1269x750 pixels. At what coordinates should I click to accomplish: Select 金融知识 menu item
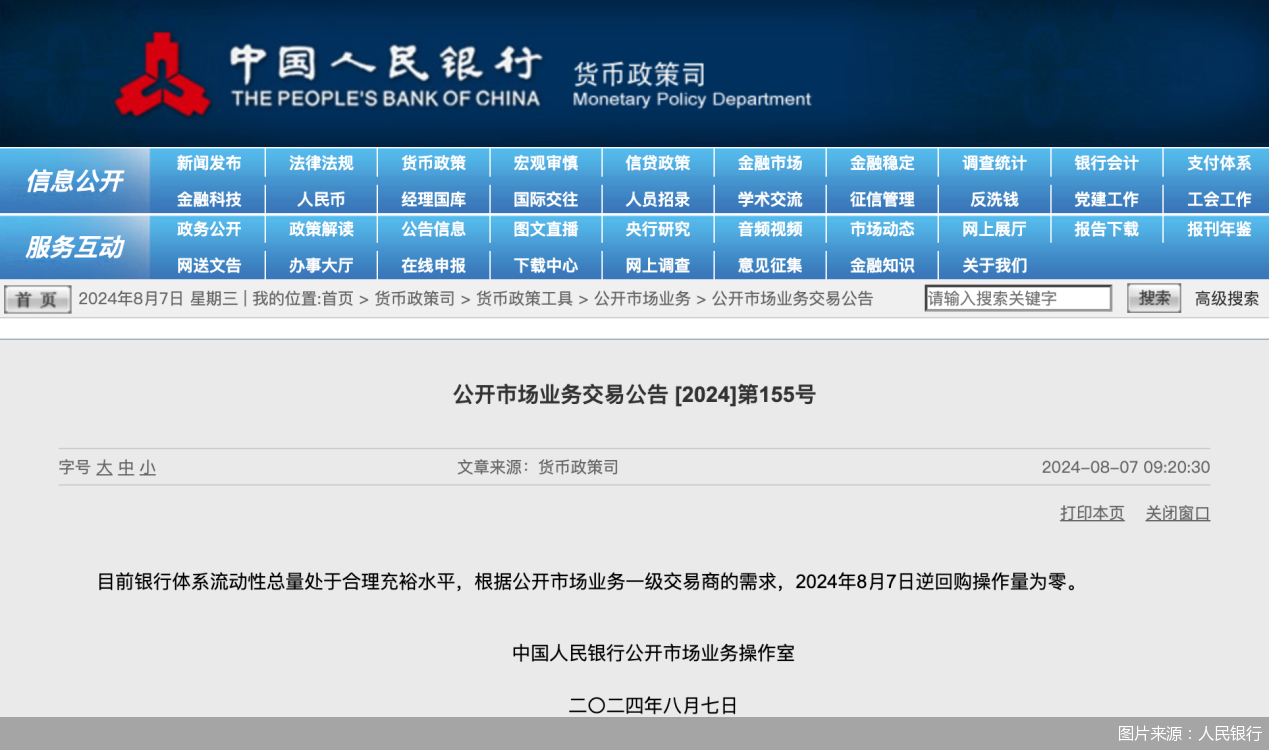pyautogui.click(x=882, y=266)
